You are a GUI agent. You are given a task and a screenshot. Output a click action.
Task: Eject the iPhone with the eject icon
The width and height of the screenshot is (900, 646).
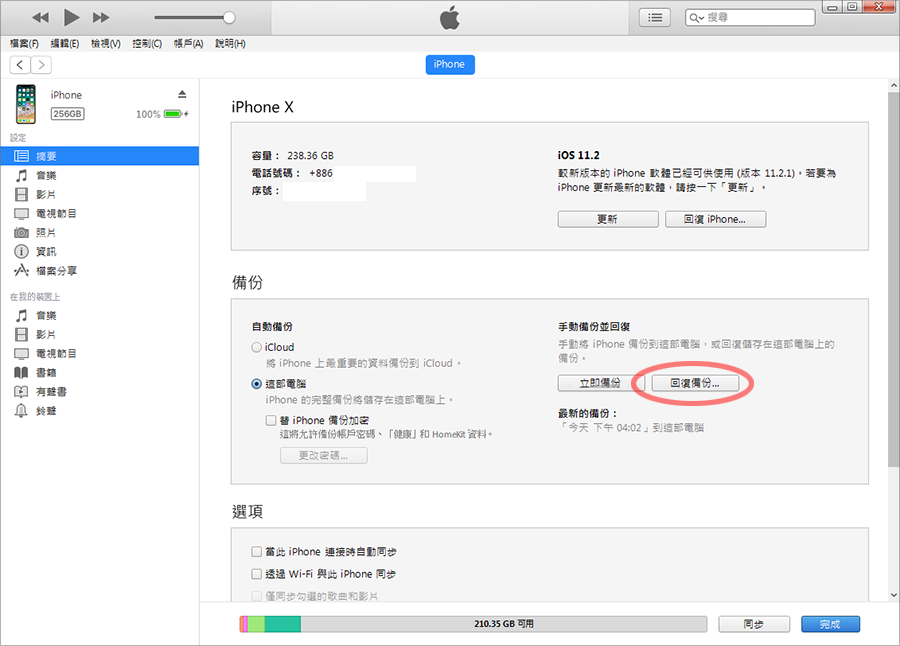(182, 94)
